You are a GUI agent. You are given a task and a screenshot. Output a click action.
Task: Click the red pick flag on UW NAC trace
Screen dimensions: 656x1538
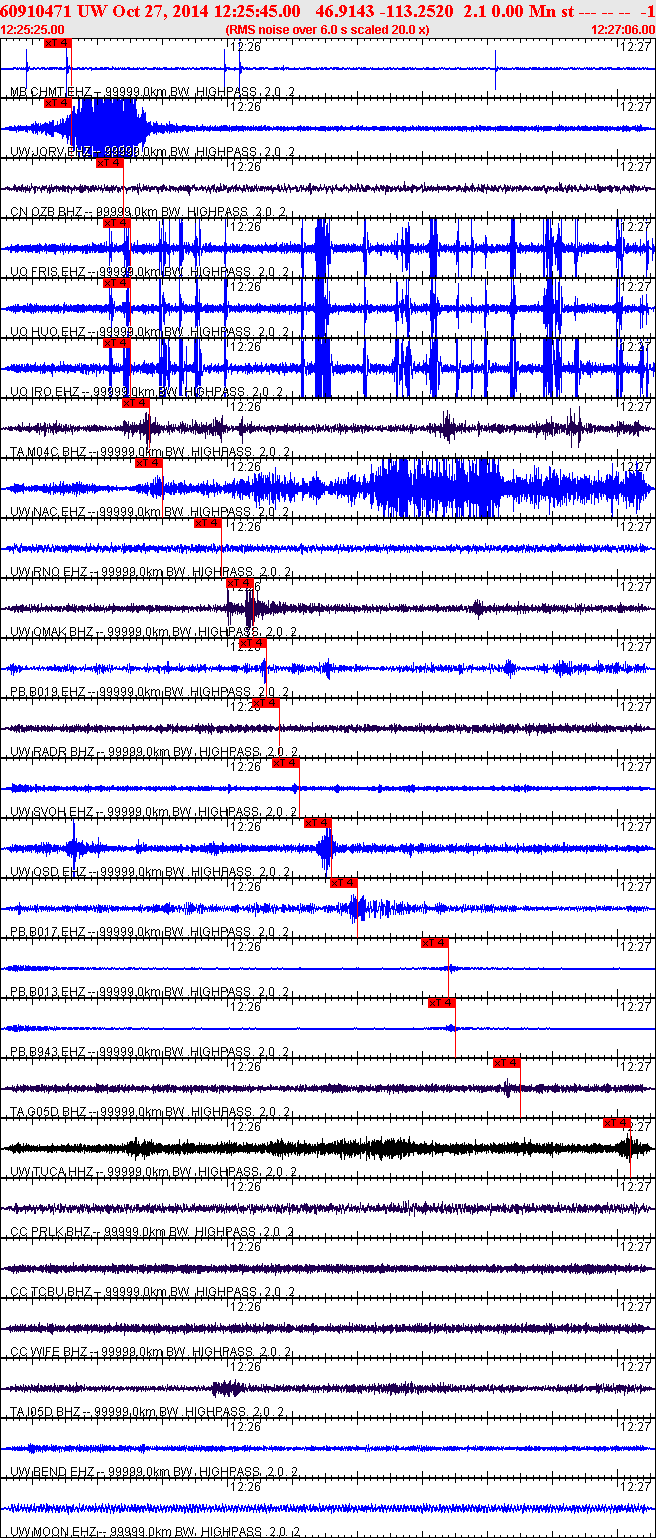[148, 463]
